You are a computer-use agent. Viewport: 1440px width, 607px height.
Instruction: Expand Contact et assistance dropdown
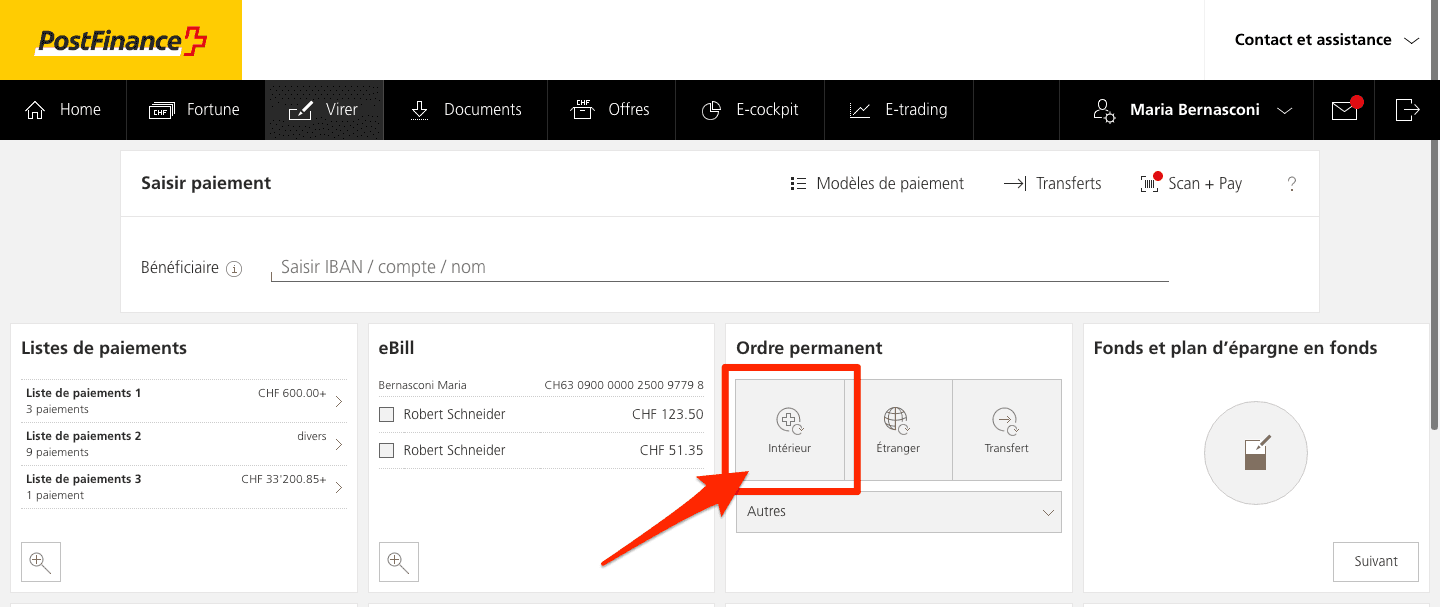[1326, 40]
